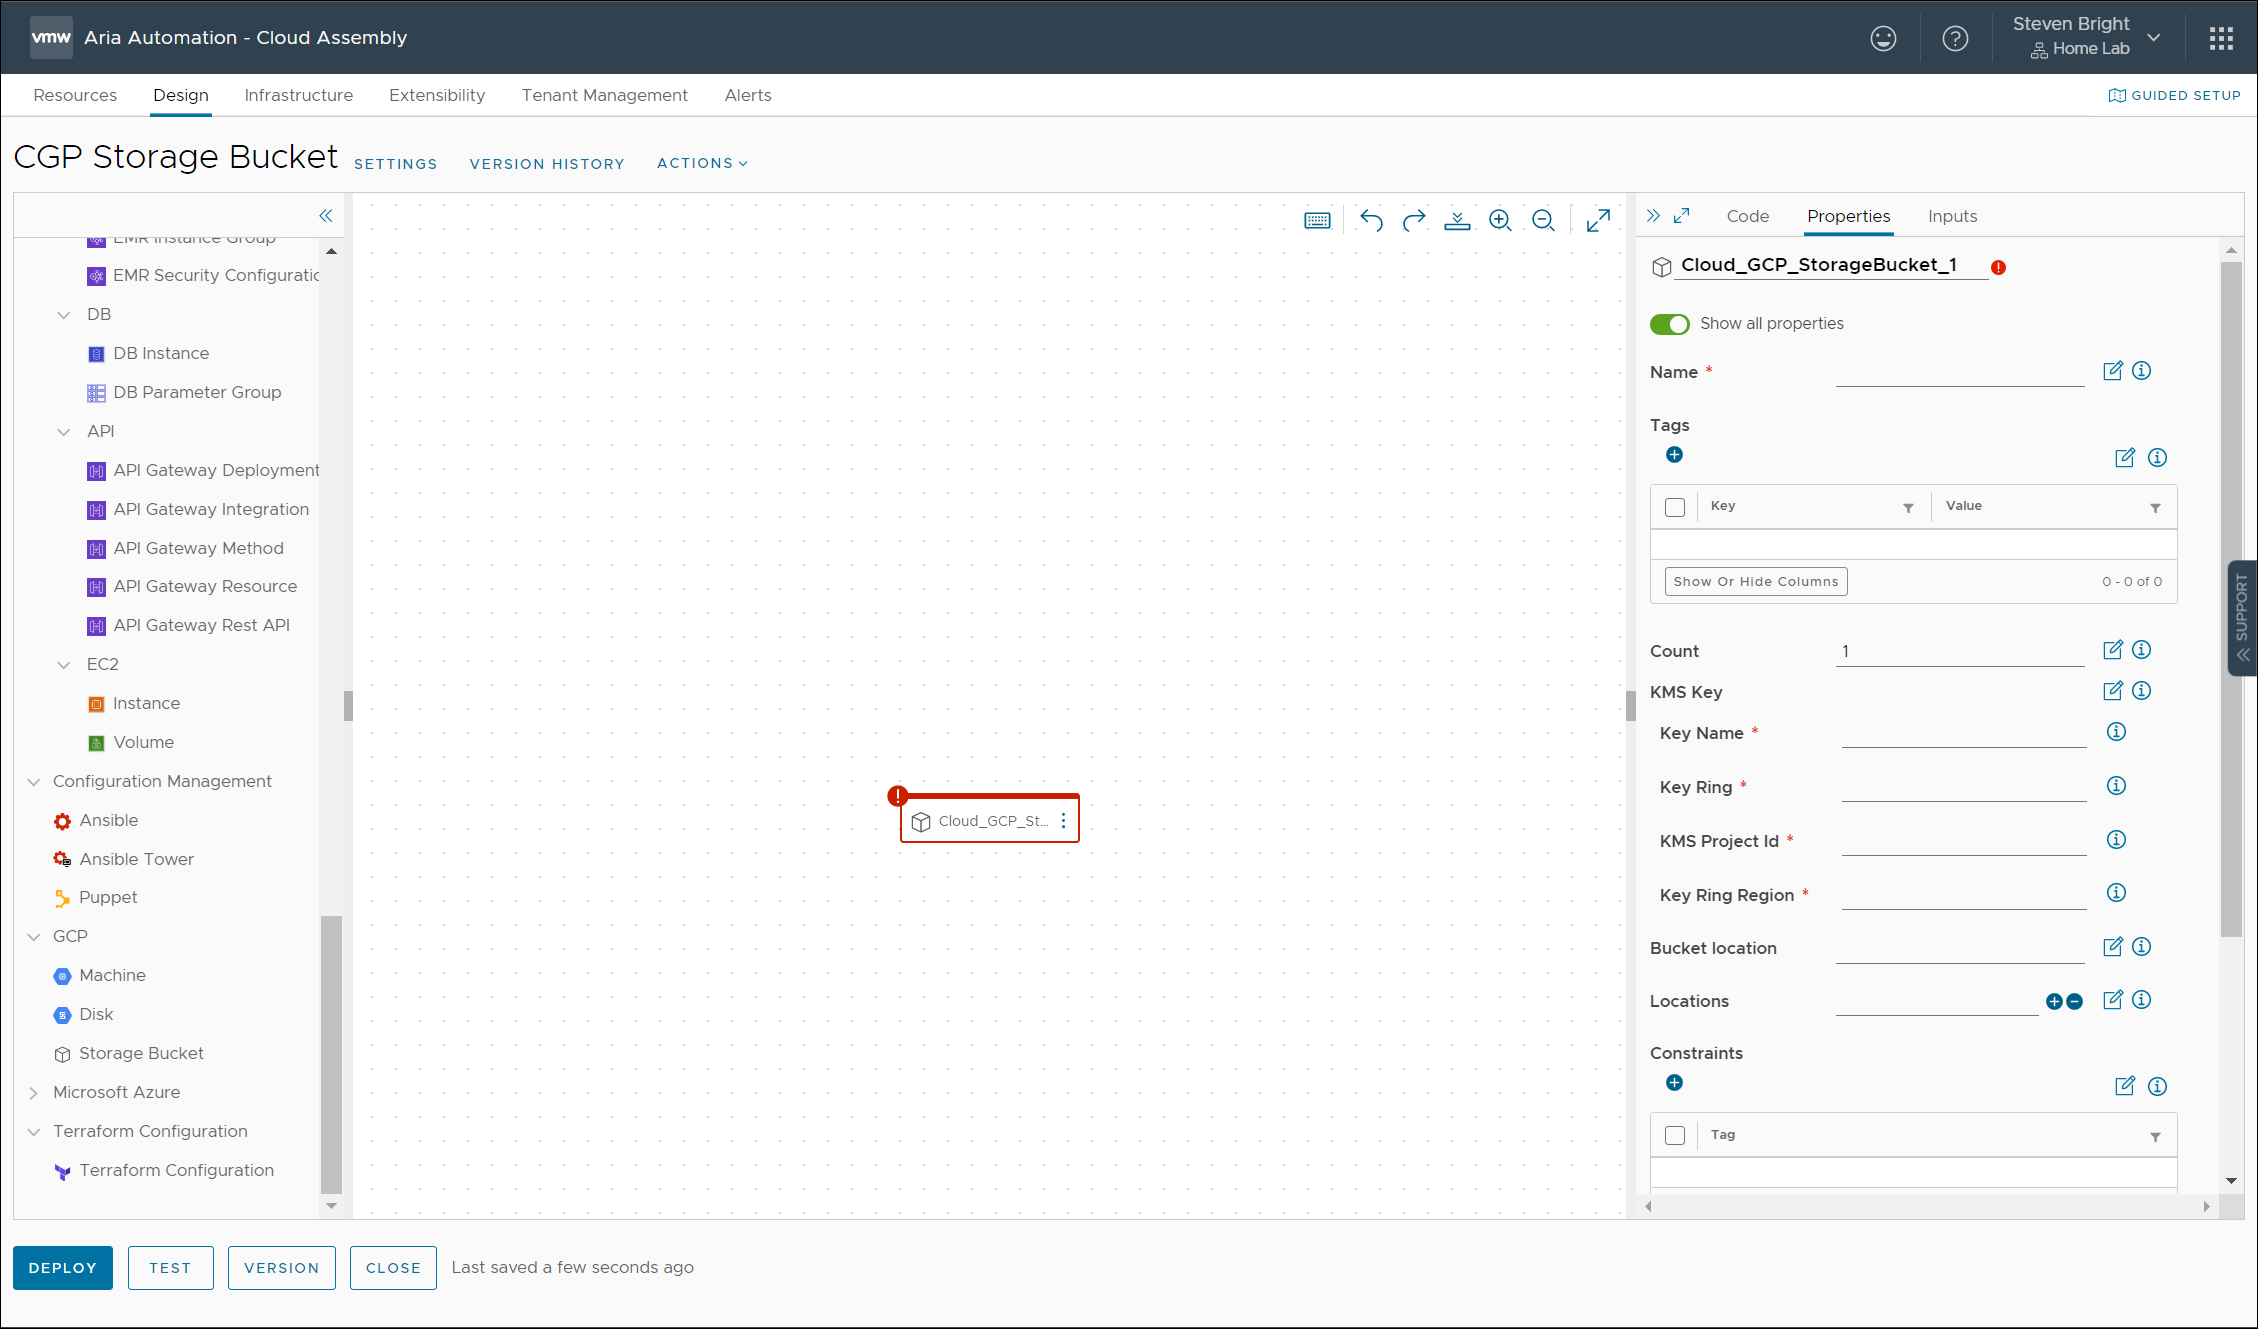Open keyboard shortcuts icon in canvas toolbar
2258x1329 pixels.
(x=1317, y=220)
